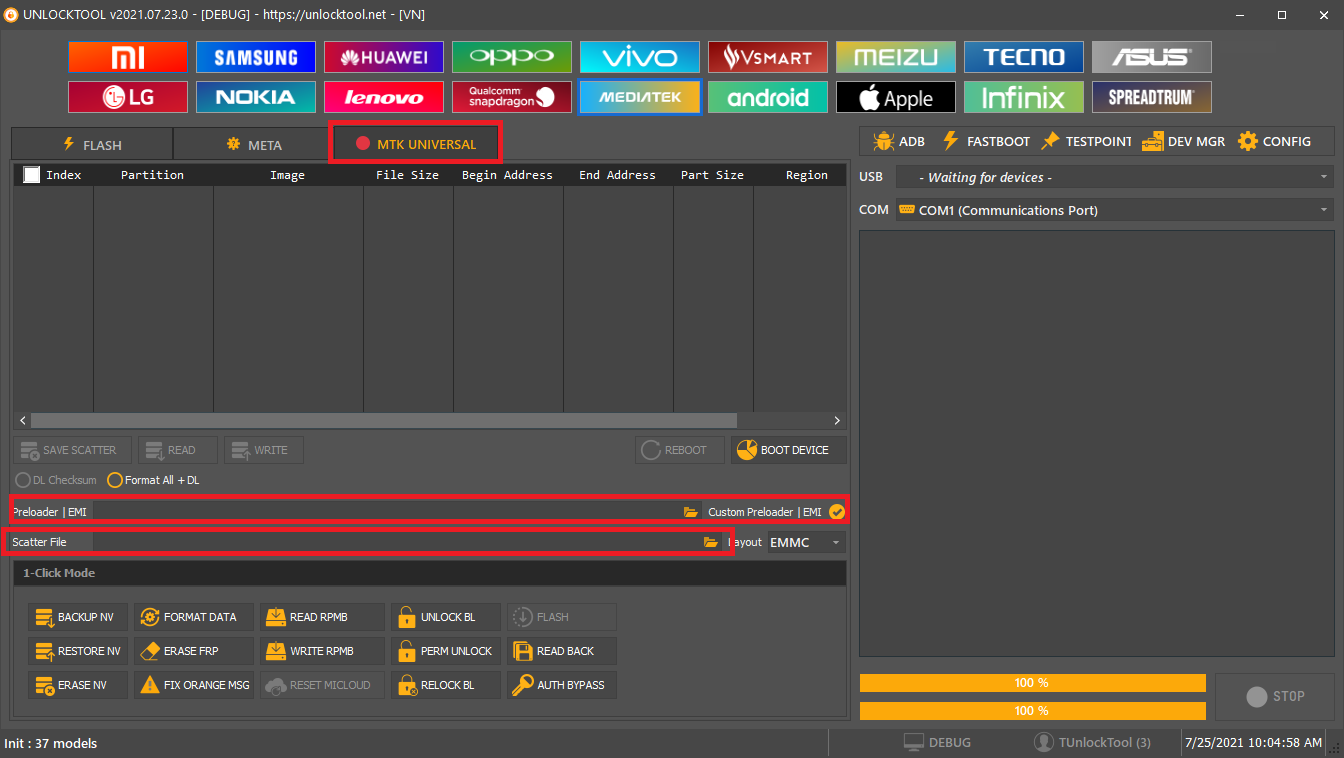
Task: Switch to the FLASH tab
Action: 92,144
